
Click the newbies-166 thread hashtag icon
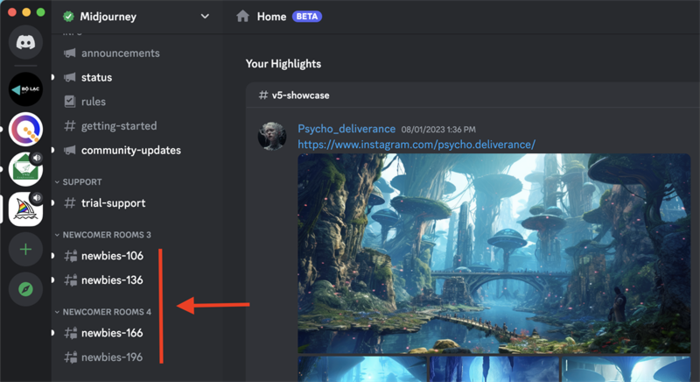pos(70,333)
